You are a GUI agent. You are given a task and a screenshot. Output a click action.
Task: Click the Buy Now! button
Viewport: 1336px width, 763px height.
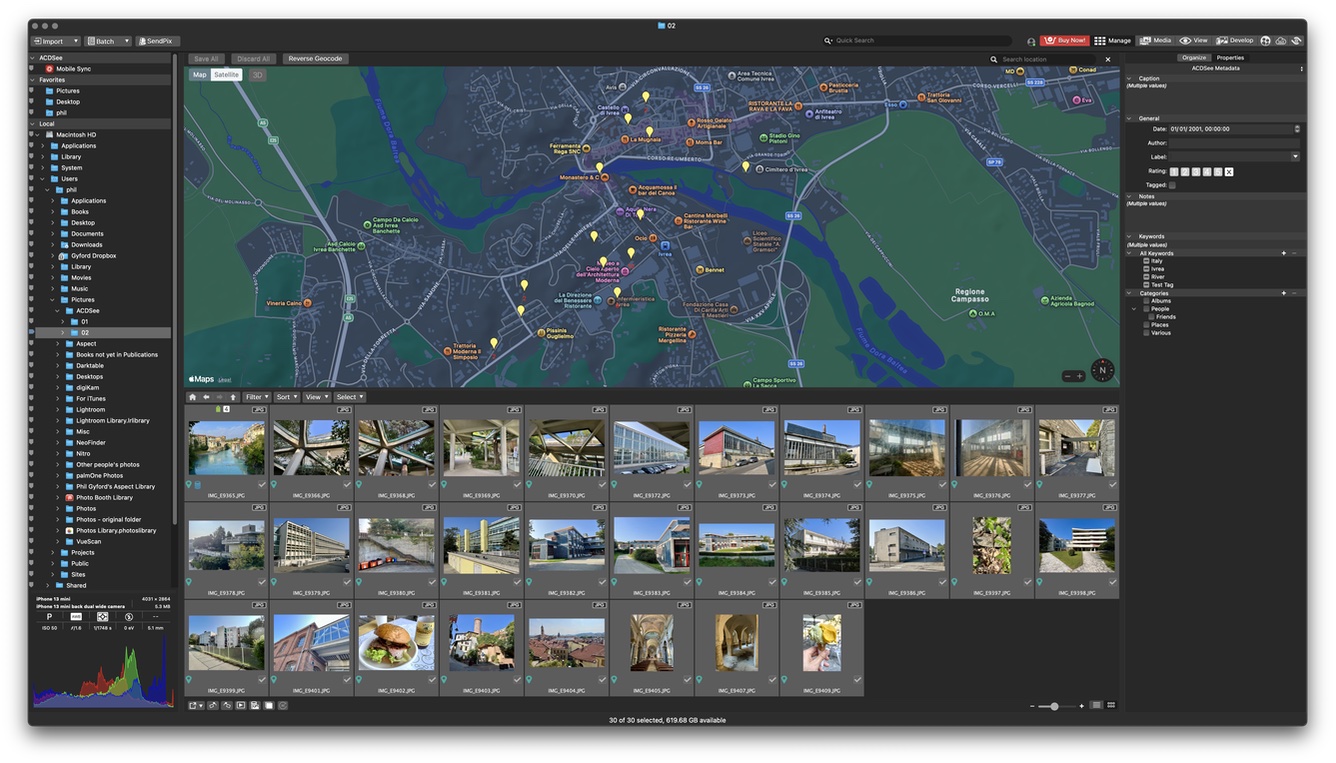click(1064, 41)
